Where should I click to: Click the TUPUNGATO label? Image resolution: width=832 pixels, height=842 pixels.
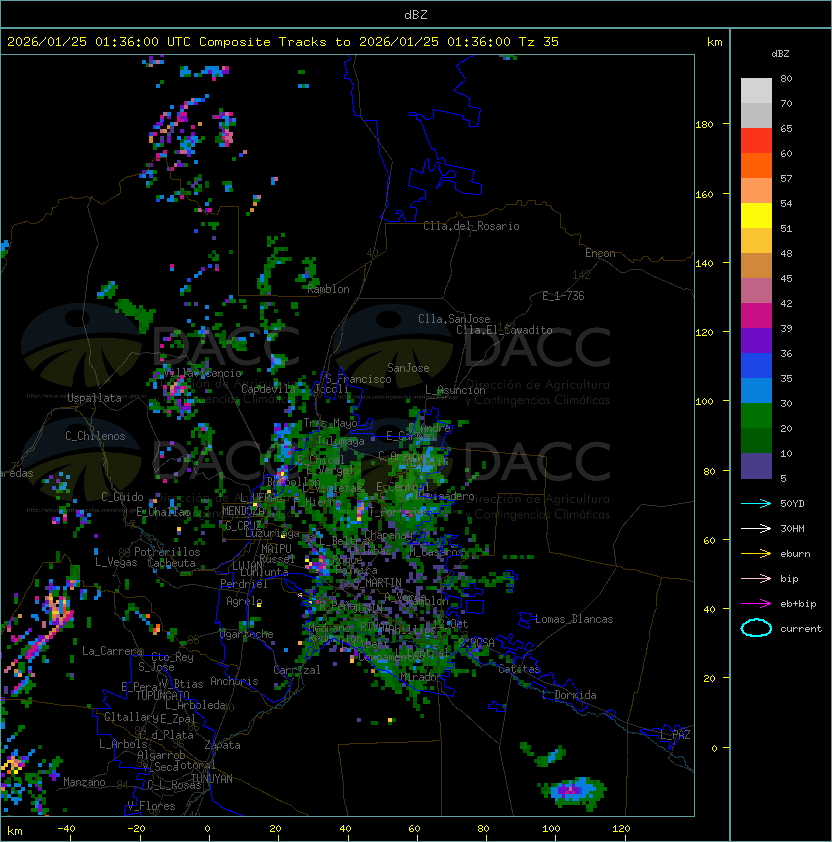162,696
